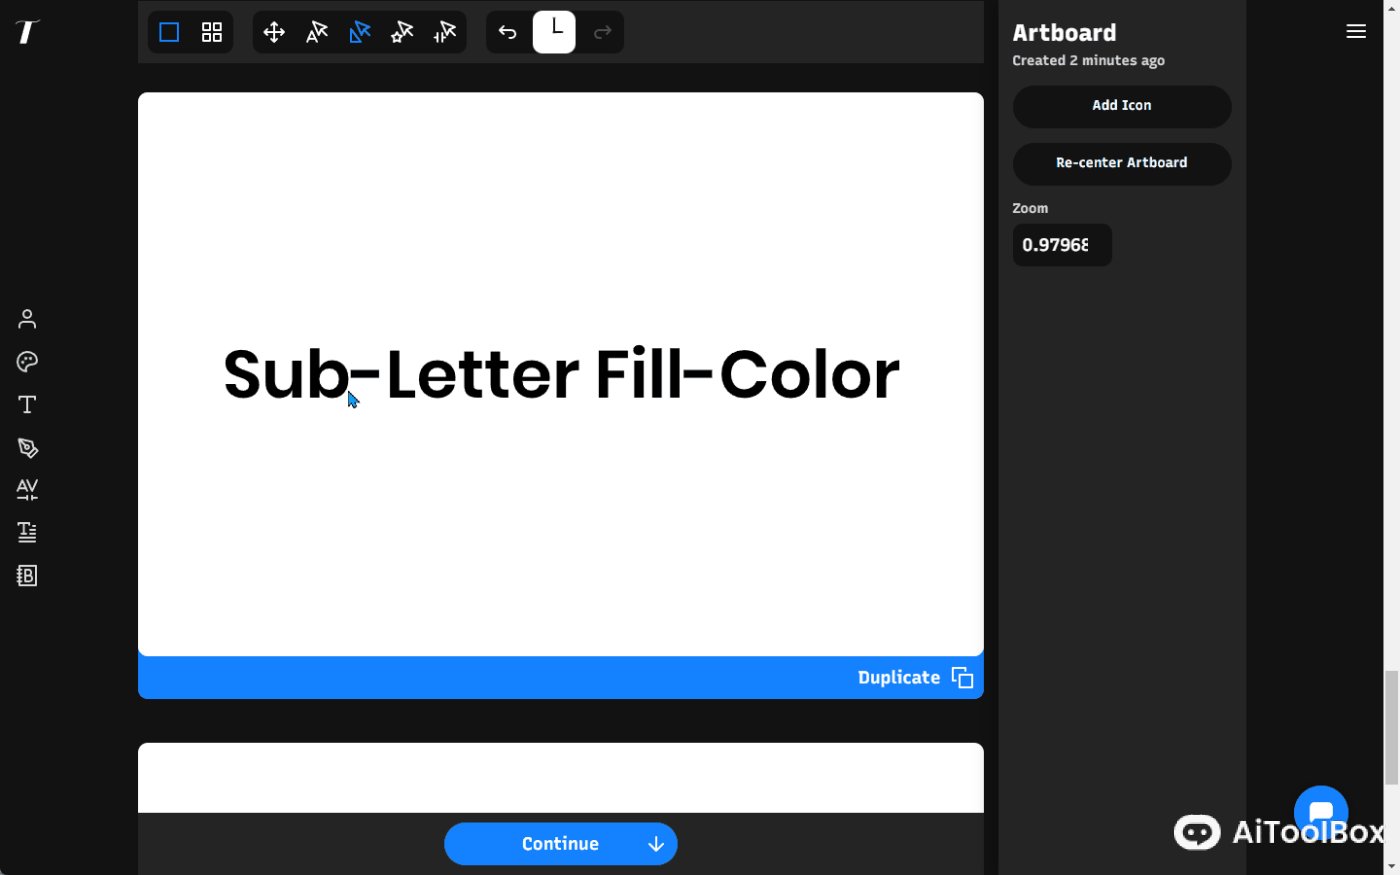The image size is (1400, 875).
Task: Switch to grid view of artboards
Action: pos(211,31)
